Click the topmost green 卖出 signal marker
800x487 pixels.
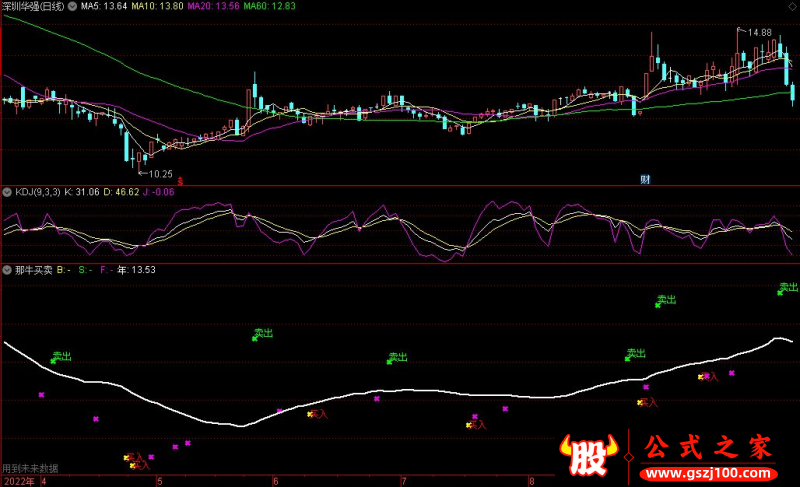click(787, 288)
